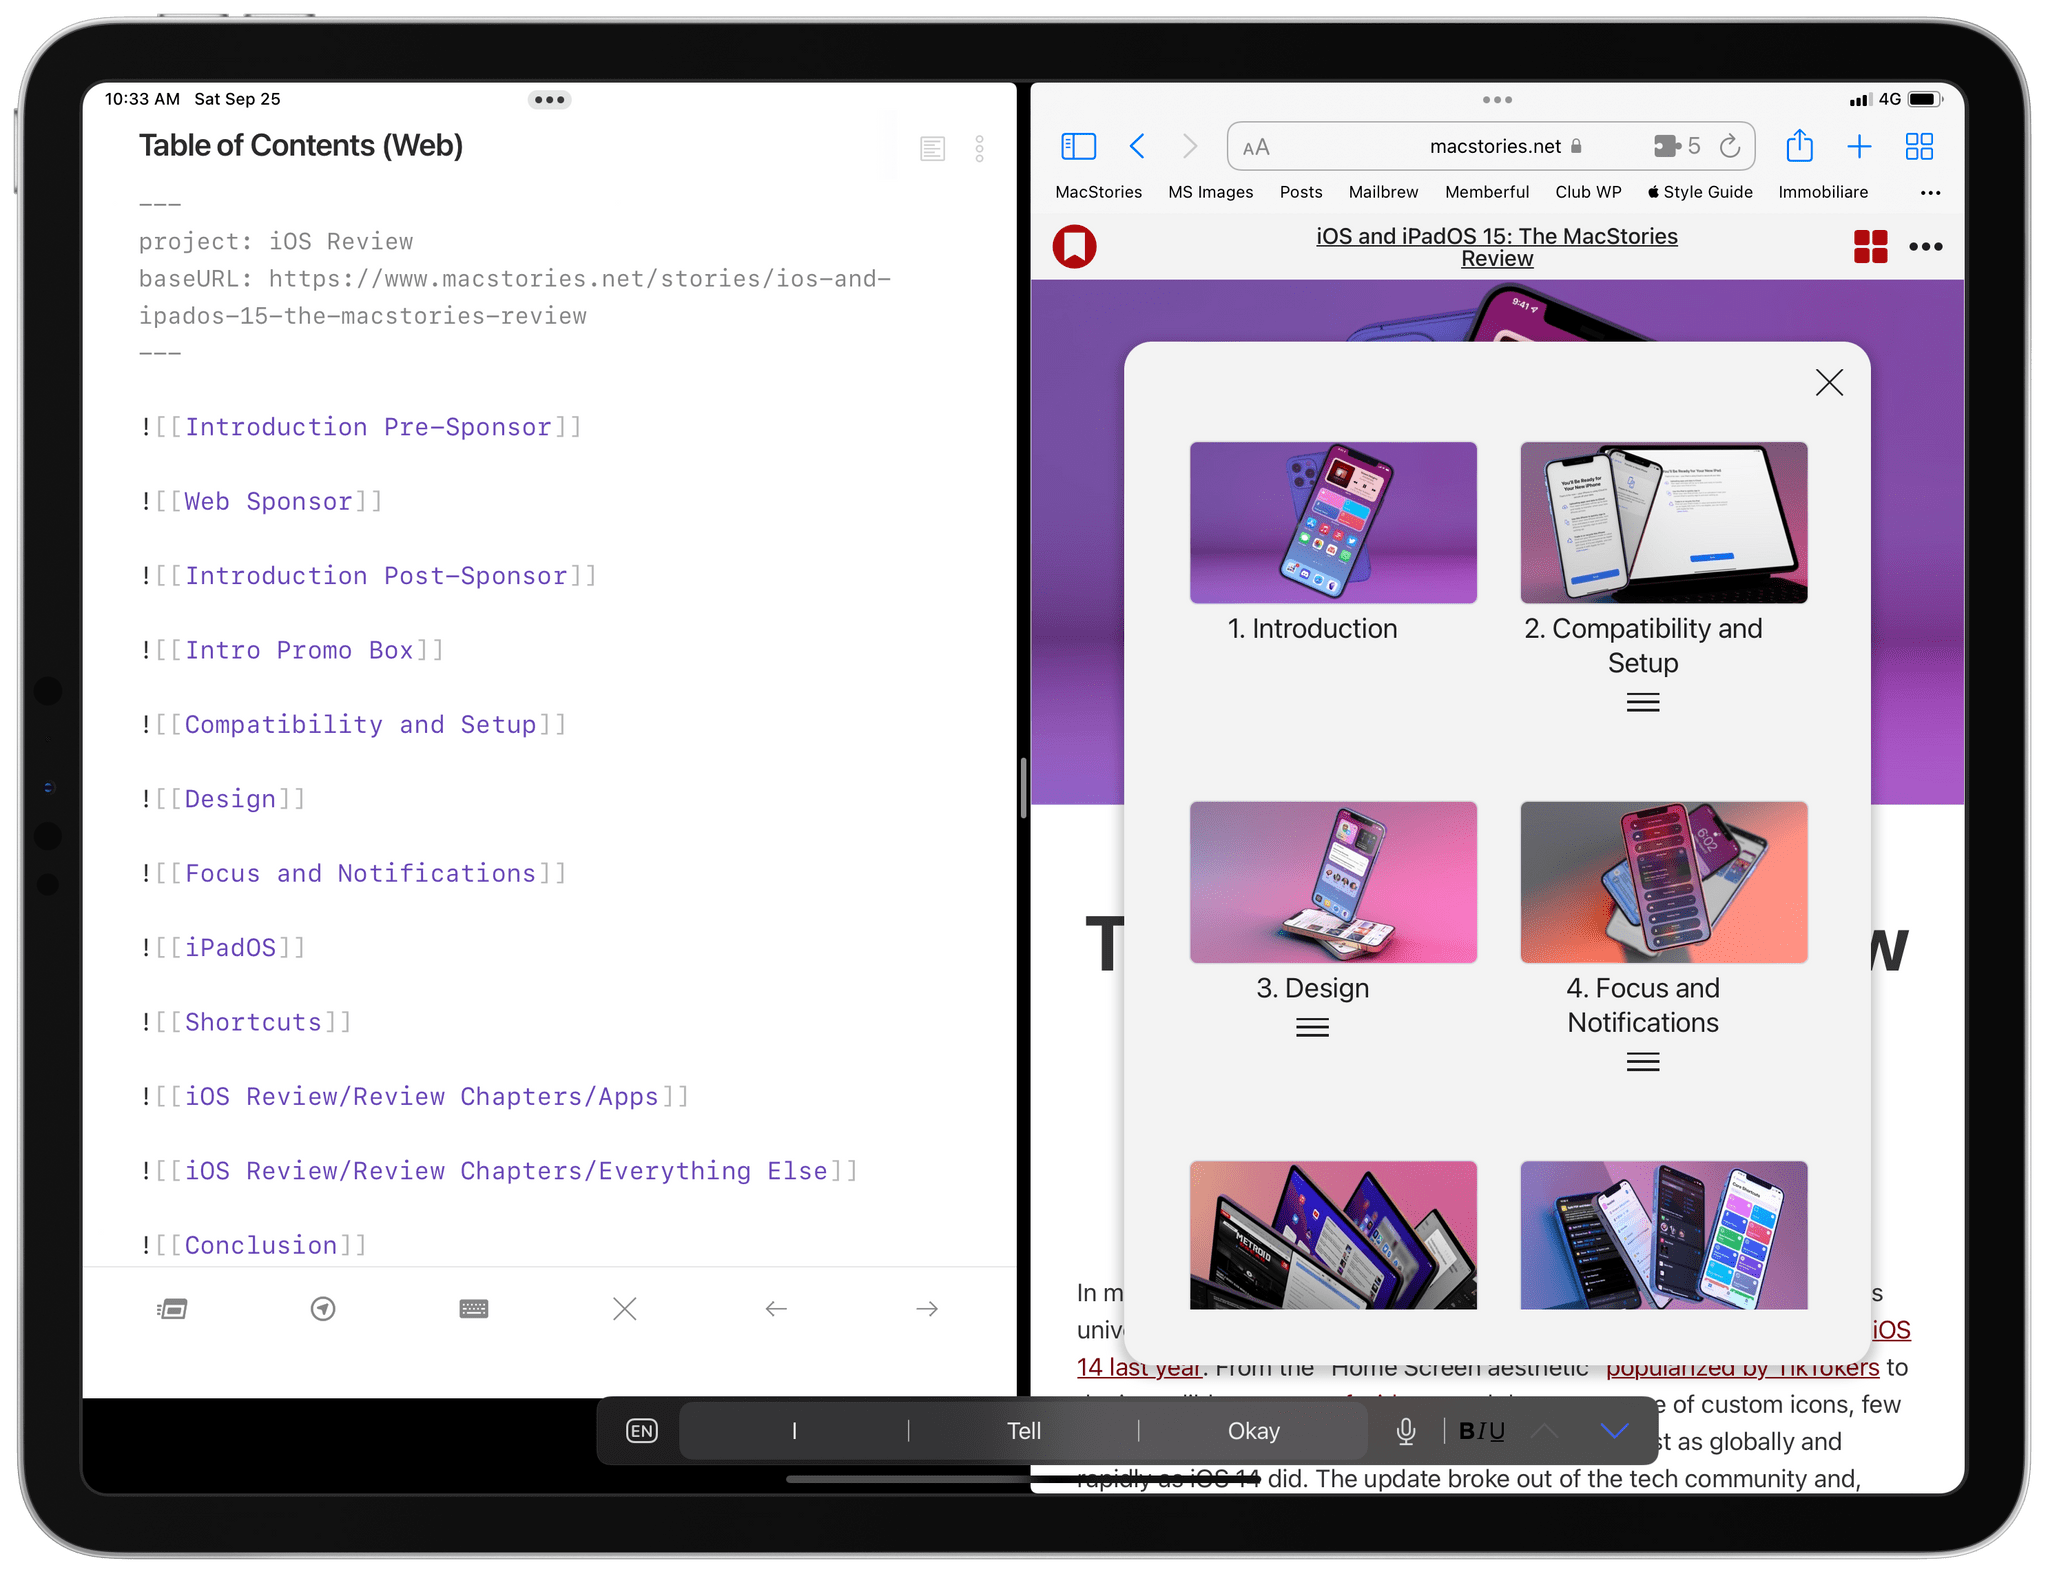Open note more options vertical dots

click(980, 149)
